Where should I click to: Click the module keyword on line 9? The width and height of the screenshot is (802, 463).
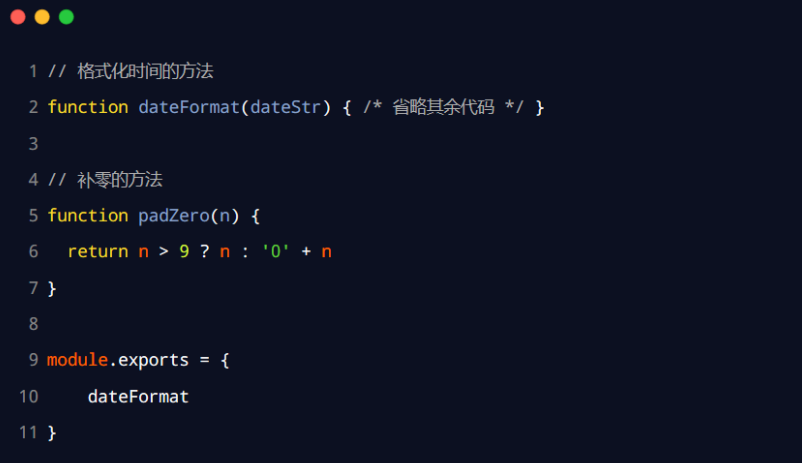click(x=77, y=360)
